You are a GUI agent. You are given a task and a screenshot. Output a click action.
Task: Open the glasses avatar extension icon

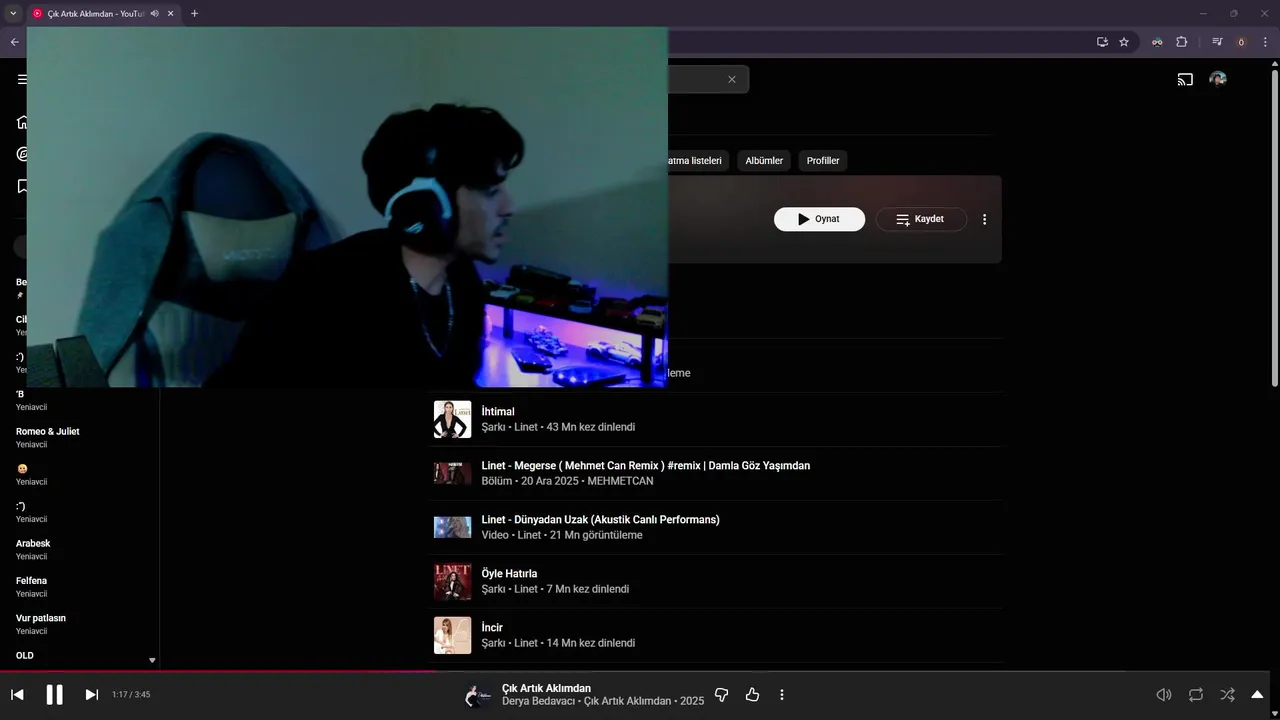(1157, 42)
